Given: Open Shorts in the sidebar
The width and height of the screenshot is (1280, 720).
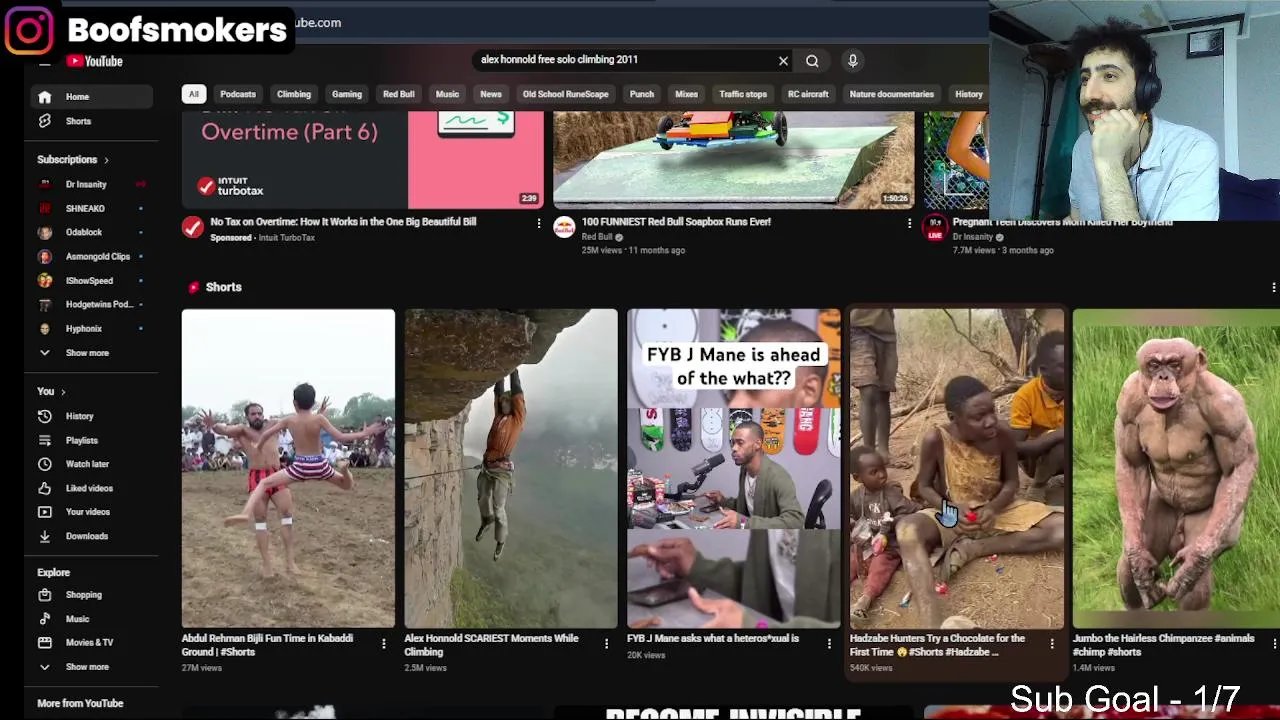Looking at the screenshot, I should [91, 121].
